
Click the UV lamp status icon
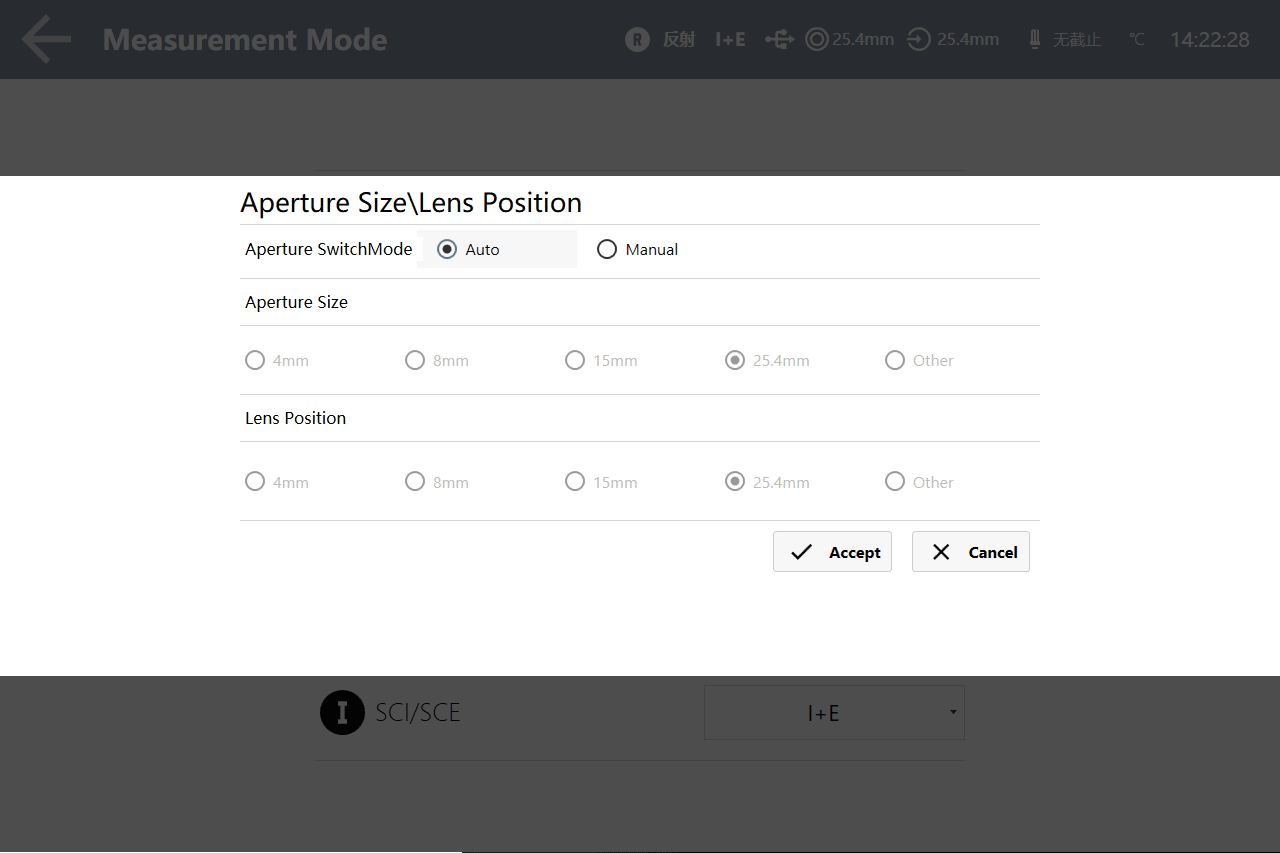coord(1035,40)
